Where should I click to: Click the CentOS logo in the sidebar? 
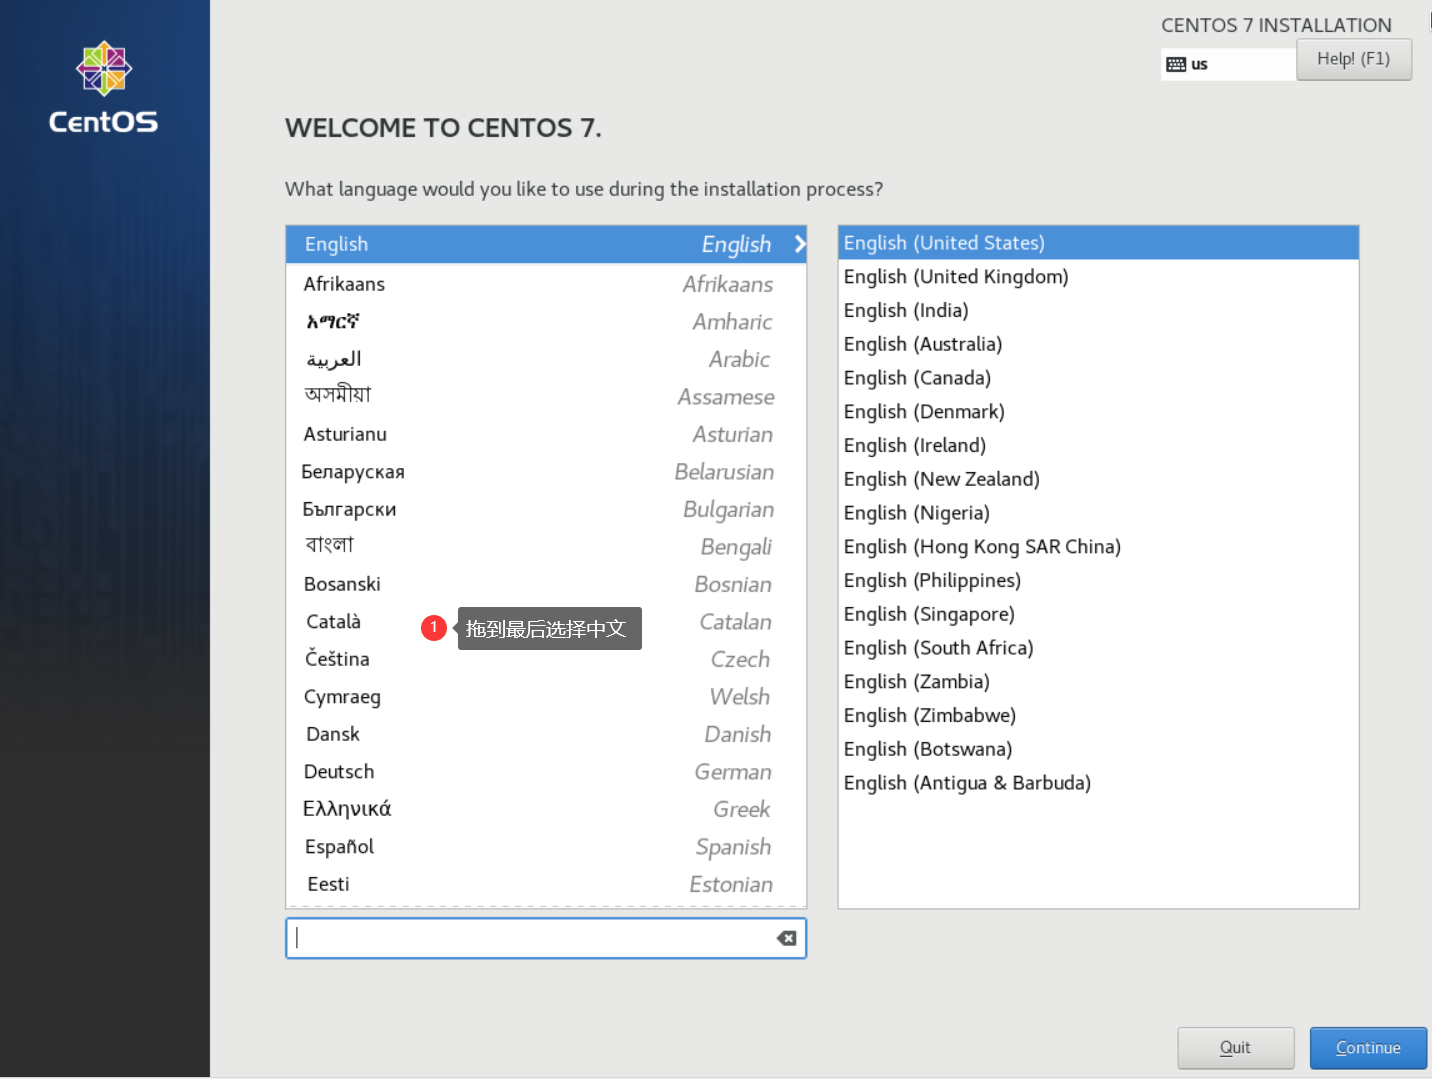pos(104,88)
